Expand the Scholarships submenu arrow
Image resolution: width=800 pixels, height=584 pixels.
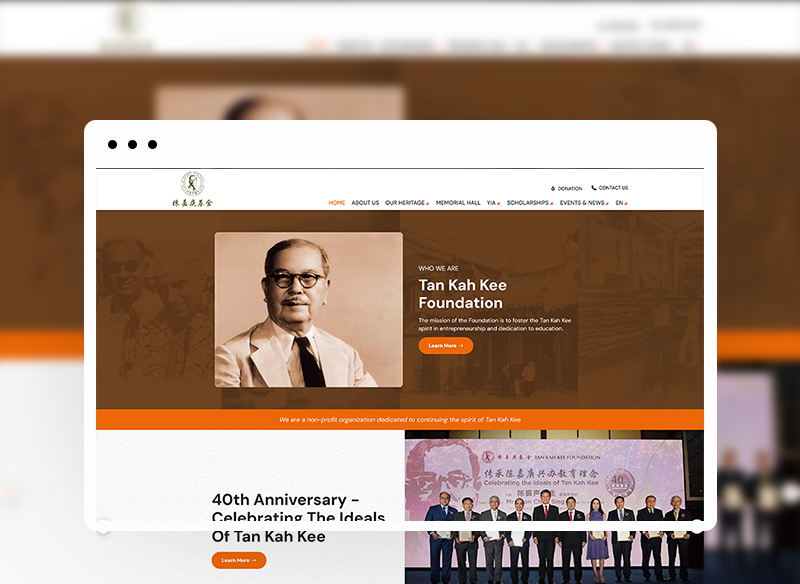(552, 204)
